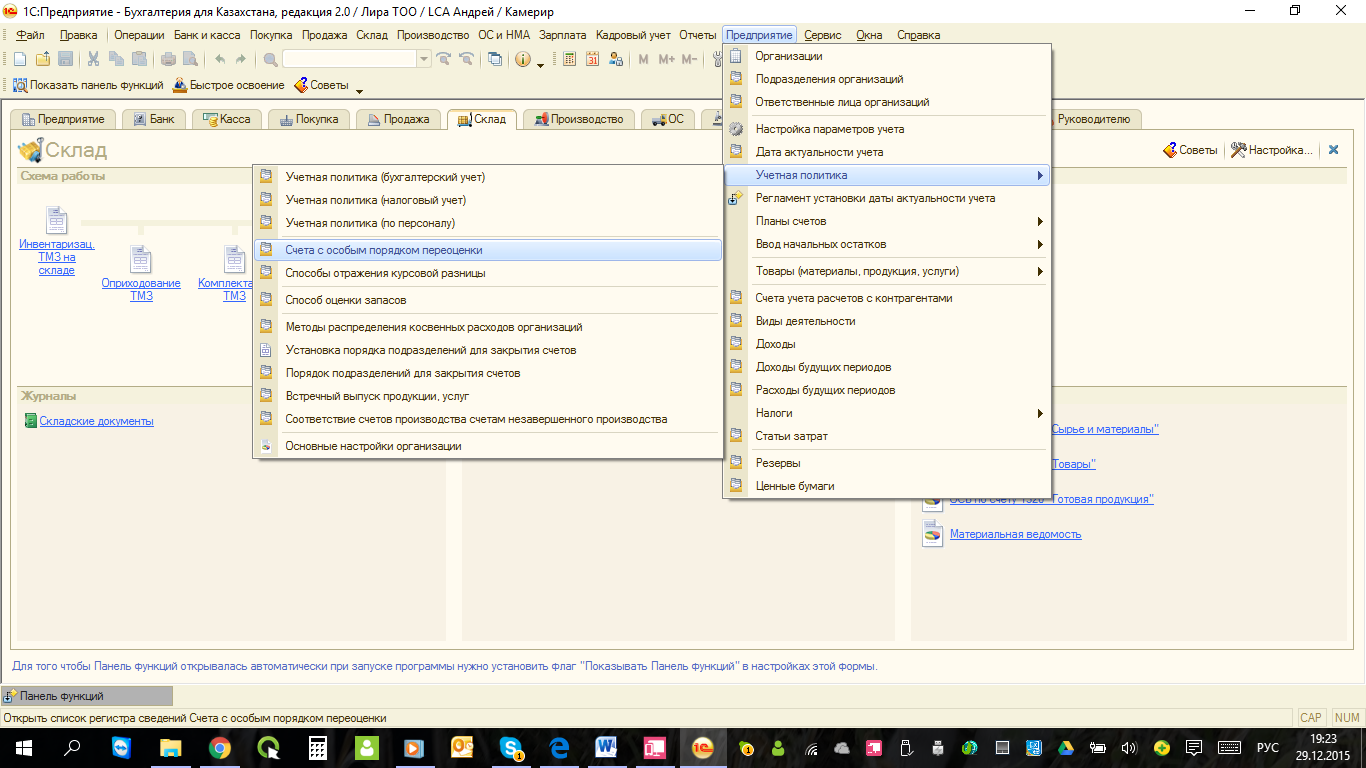Click Быстрое освоение button

[229, 85]
